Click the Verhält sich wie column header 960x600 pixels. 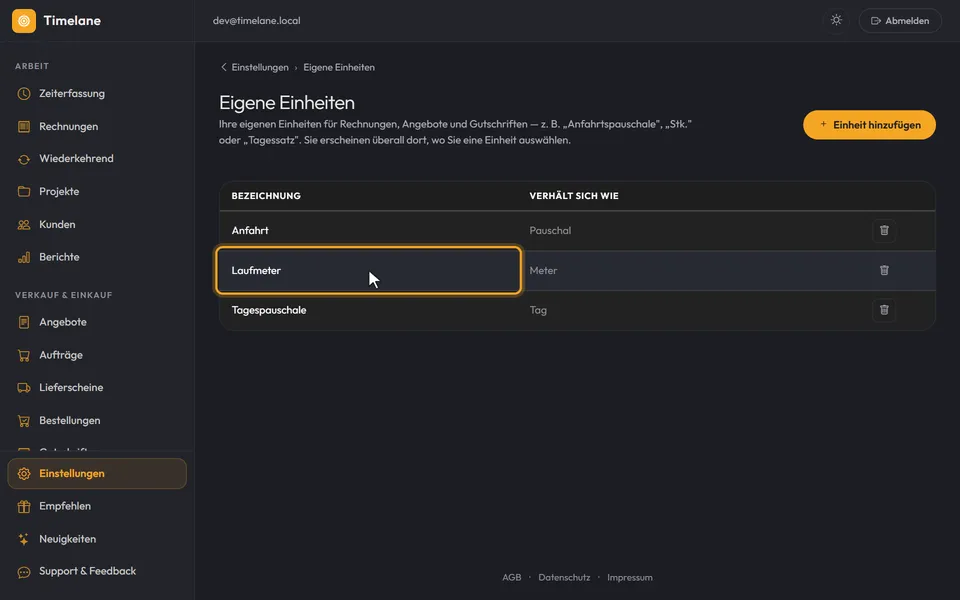pos(574,196)
